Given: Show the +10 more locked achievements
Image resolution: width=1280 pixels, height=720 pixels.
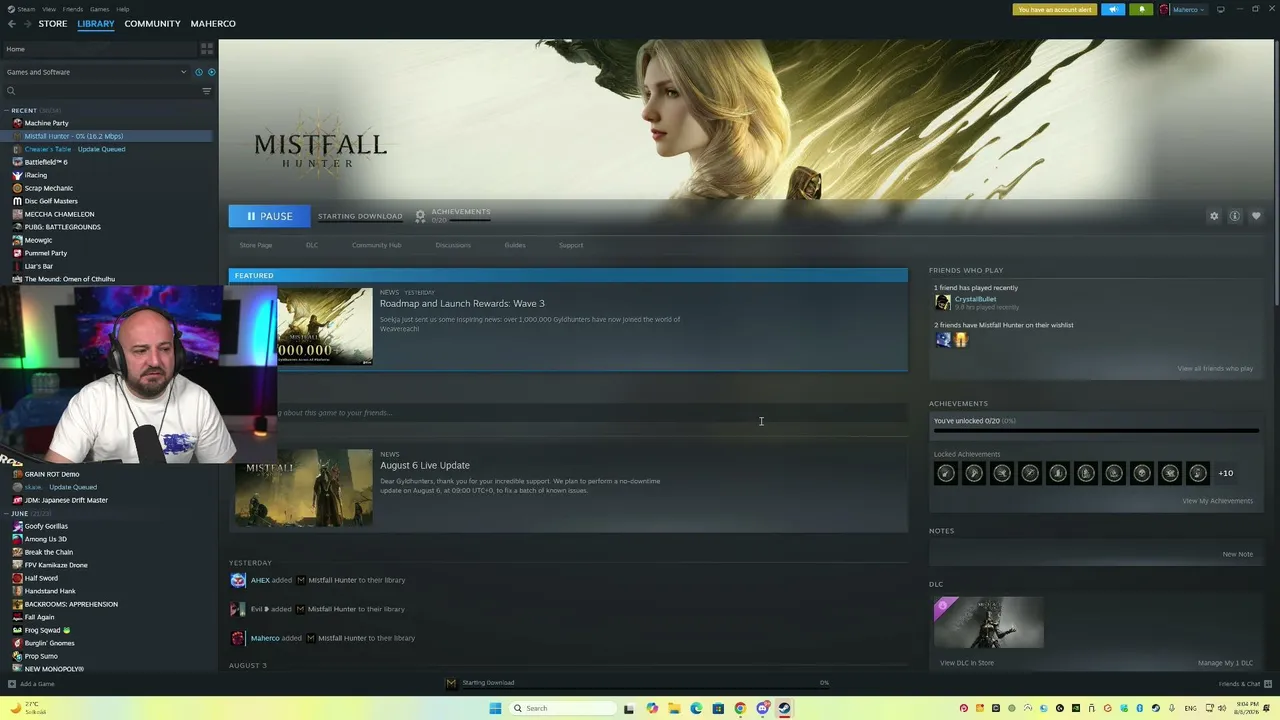Looking at the screenshot, I should pyautogui.click(x=1225, y=473).
